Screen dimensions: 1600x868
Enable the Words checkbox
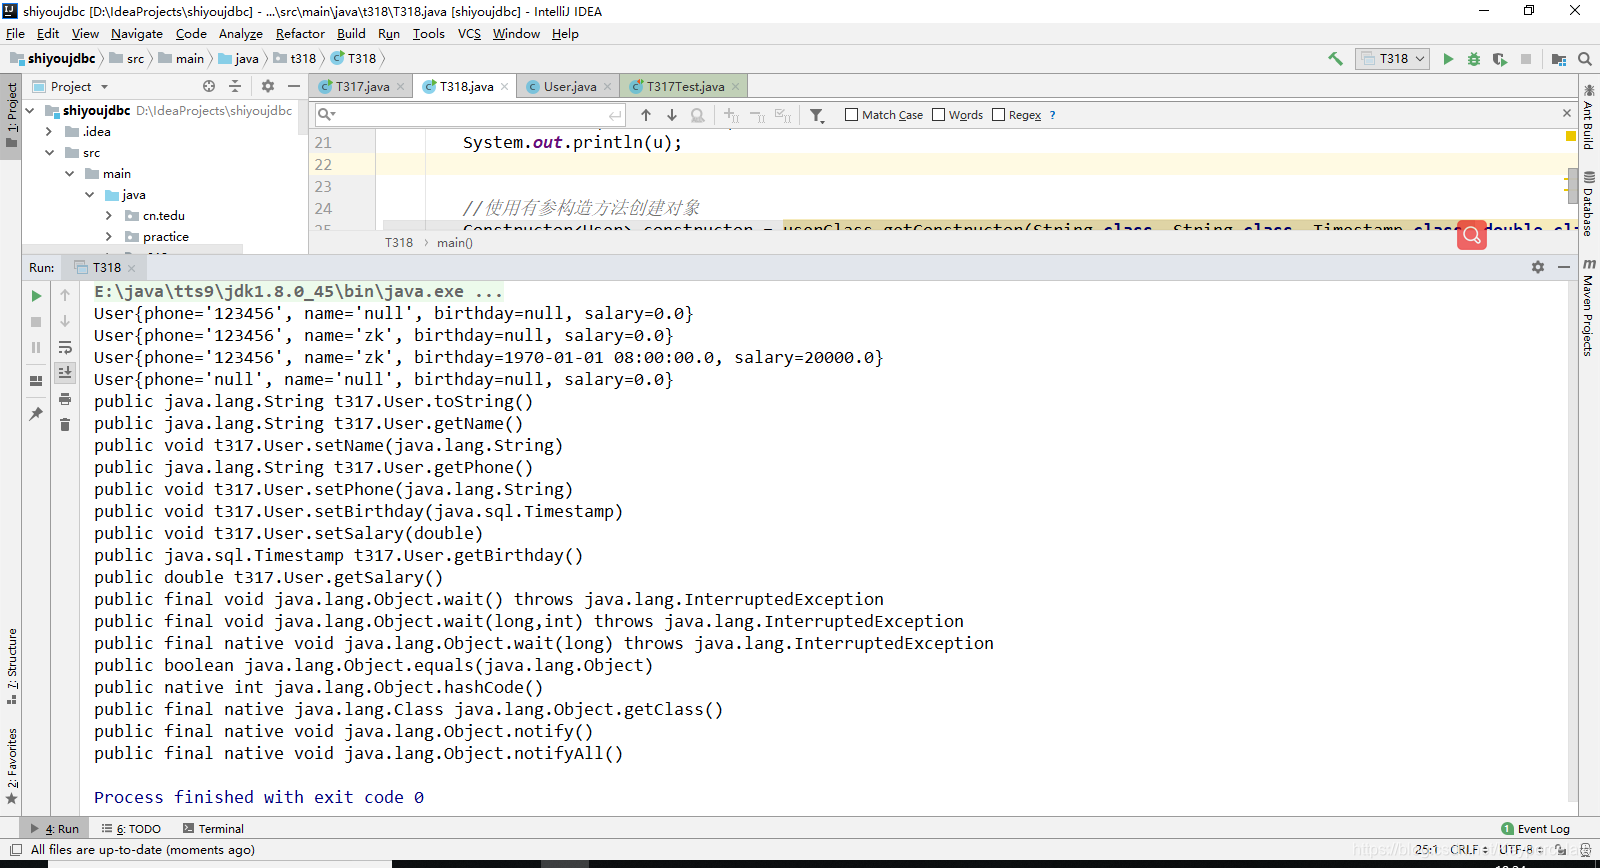coord(938,115)
